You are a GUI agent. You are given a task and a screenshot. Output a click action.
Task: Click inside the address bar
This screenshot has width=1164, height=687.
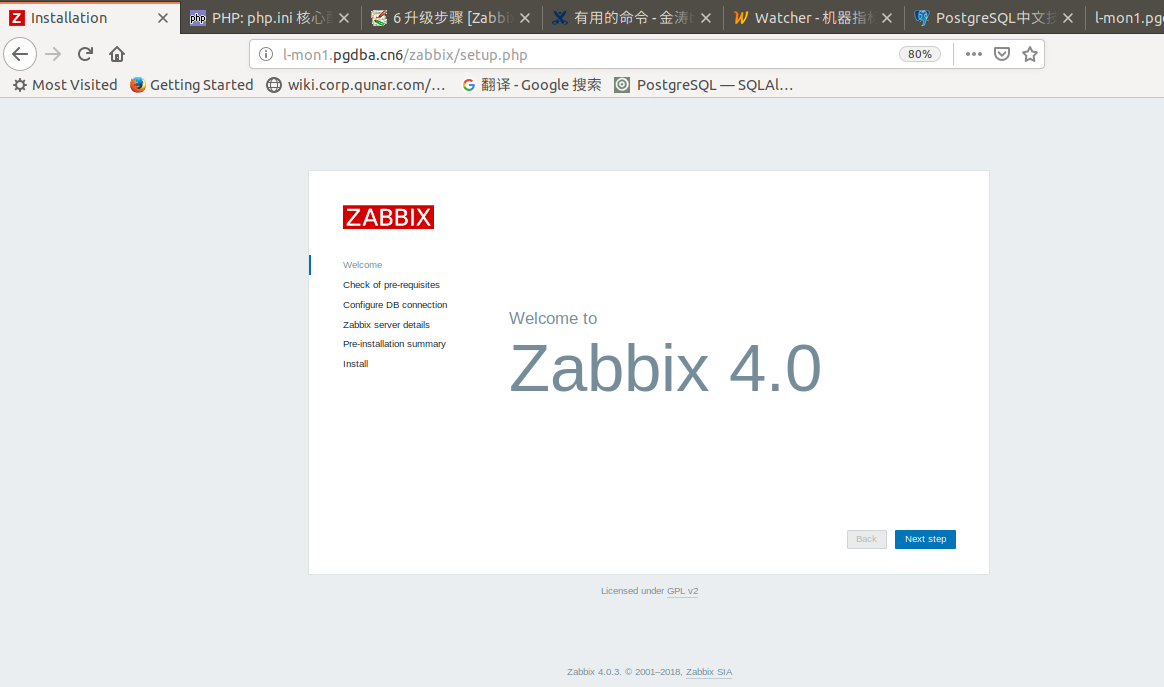pos(550,54)
